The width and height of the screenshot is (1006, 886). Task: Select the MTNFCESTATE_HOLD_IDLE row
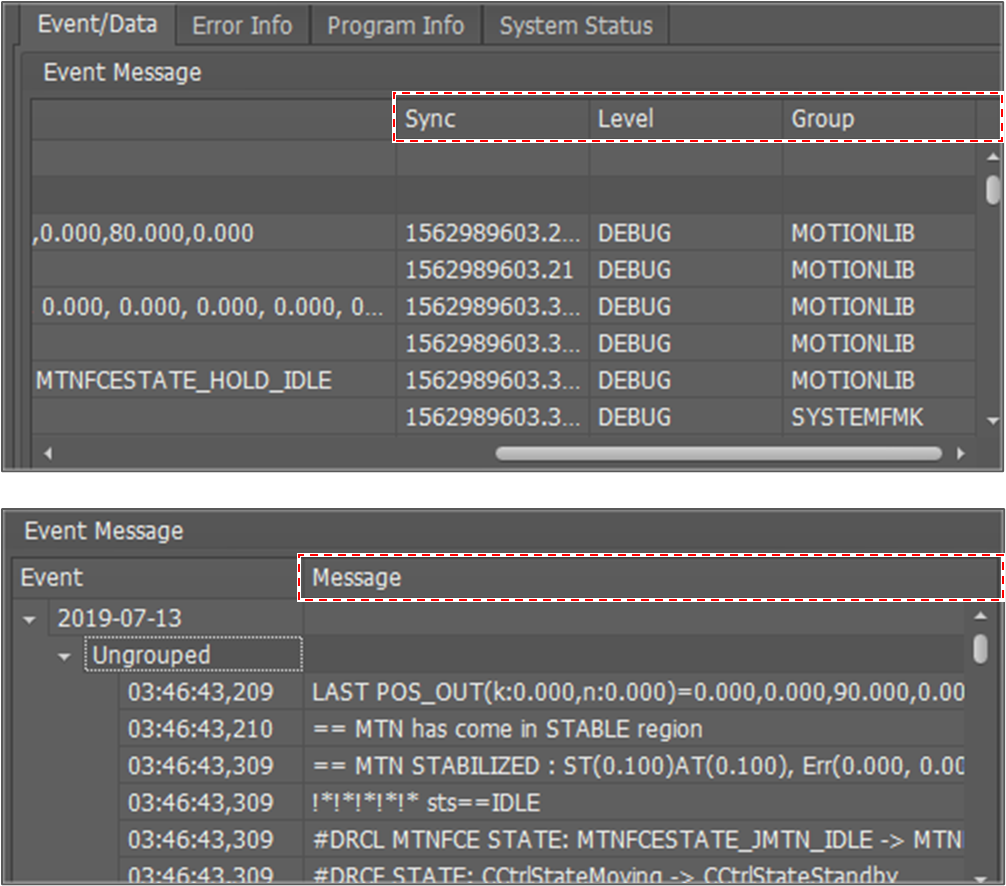184,381
